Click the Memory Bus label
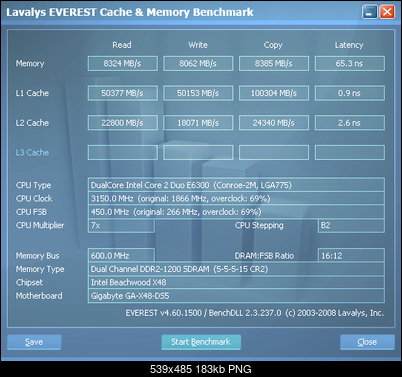This screenshot has width=402, height=377. tap(37, 256)
